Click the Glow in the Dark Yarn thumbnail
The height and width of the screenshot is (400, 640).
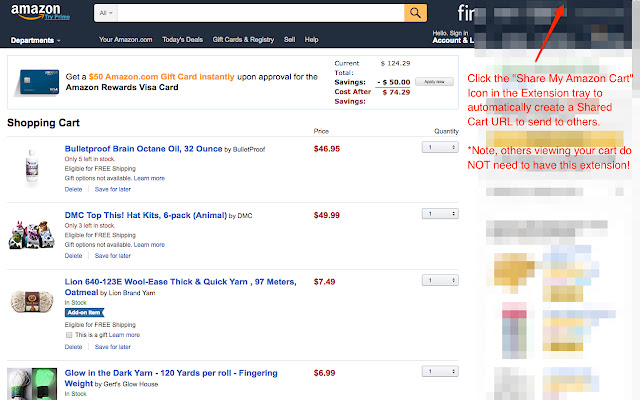coord(32,384)
